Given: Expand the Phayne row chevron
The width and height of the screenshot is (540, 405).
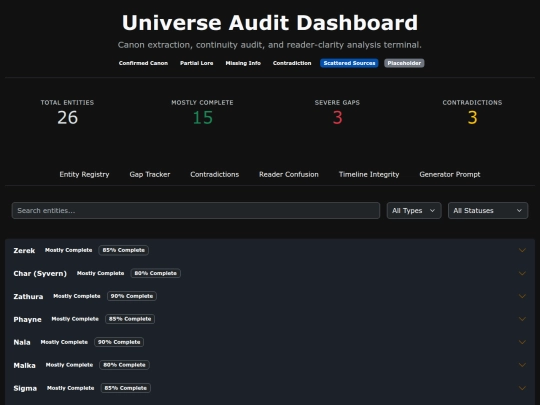Looking at the screenshot, I should coord(522,319).
